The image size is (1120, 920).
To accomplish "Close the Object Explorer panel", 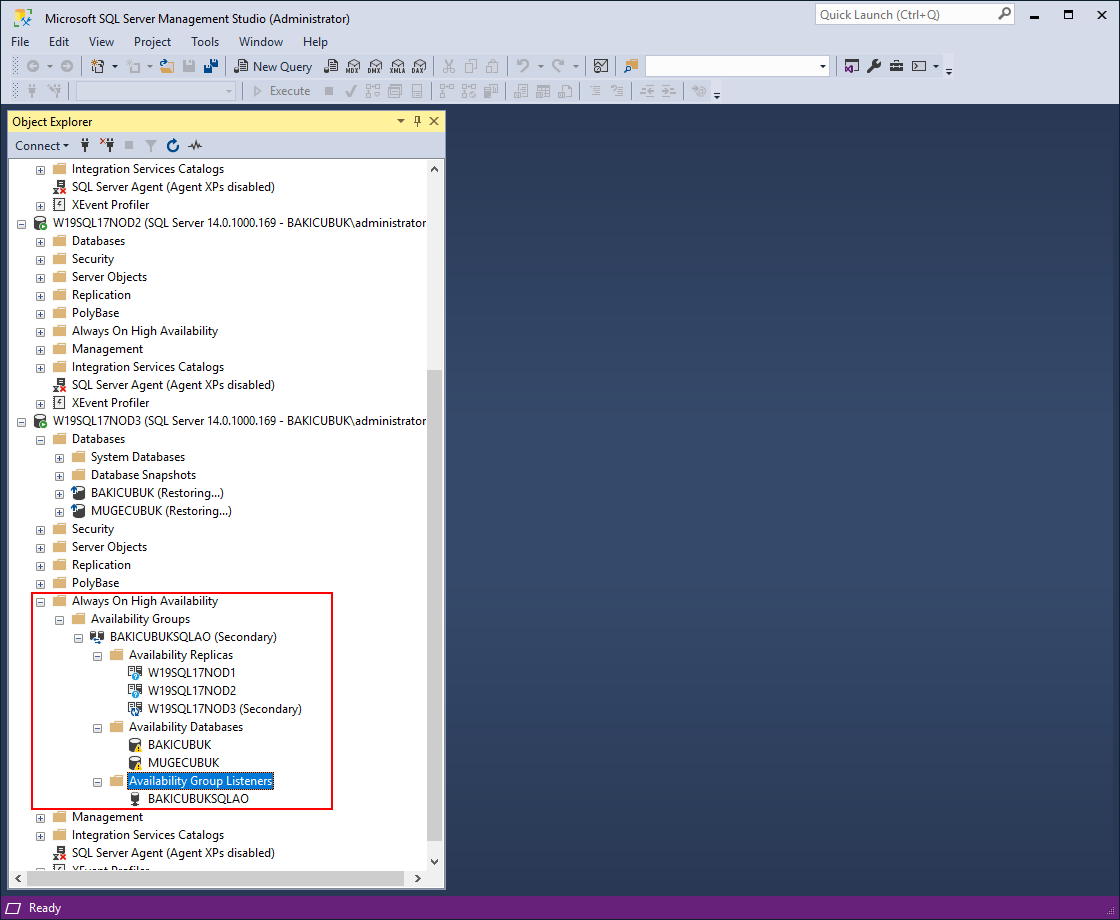I will (x=434, y=121).
